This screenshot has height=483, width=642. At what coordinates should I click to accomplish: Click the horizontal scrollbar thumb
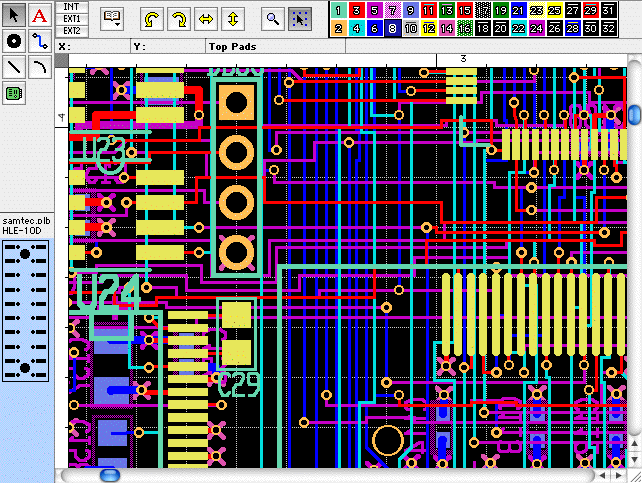109,475
